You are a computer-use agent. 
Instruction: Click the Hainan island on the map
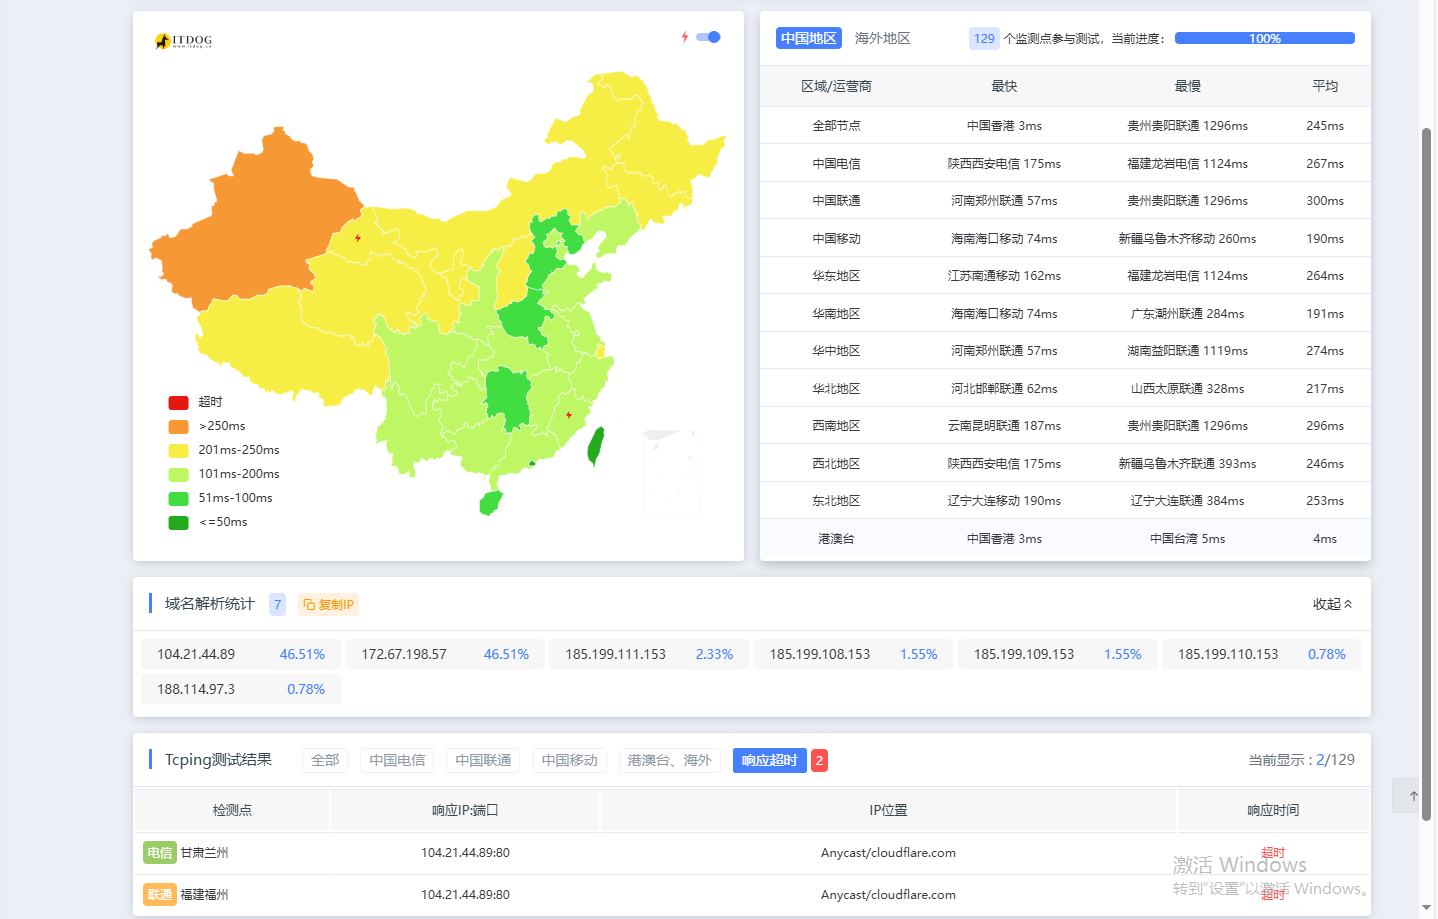tap(490, 503)
